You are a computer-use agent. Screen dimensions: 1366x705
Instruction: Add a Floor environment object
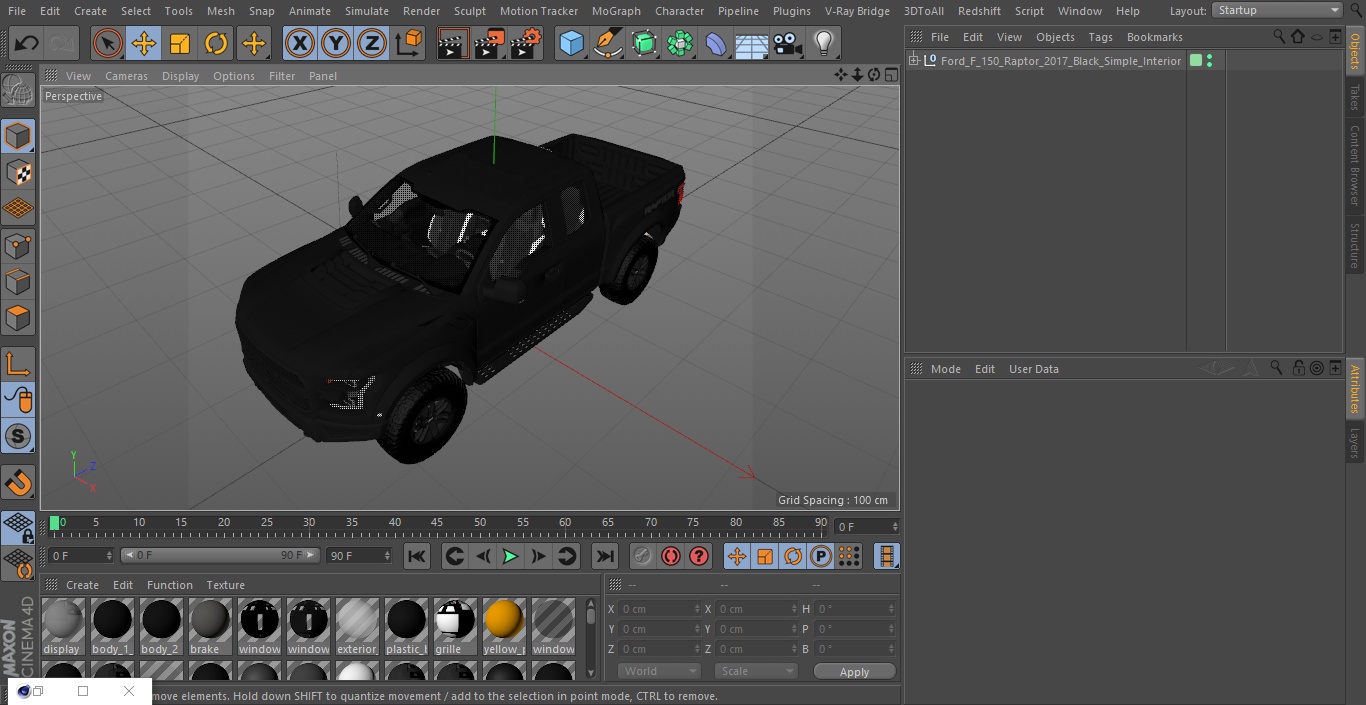tap(752, 43)
